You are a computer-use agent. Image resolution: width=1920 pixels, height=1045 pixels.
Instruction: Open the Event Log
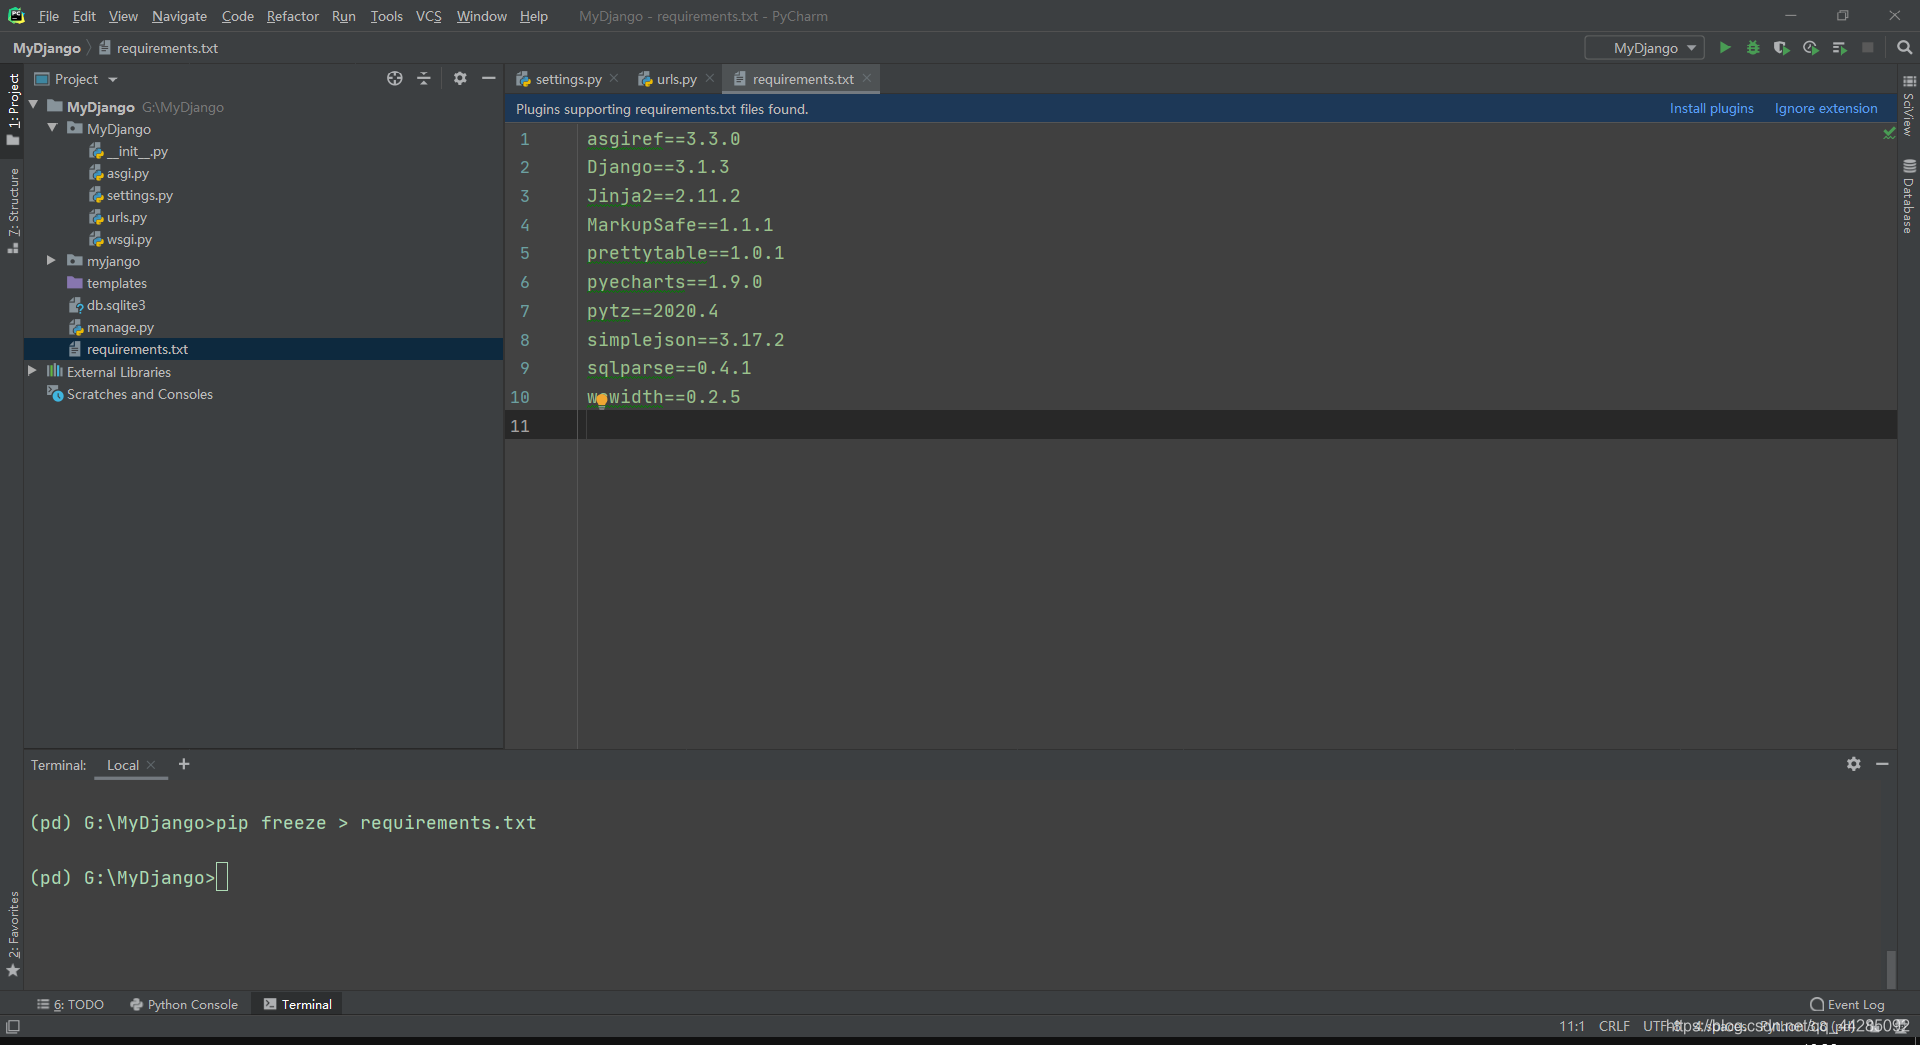tap(1847, 1004)
